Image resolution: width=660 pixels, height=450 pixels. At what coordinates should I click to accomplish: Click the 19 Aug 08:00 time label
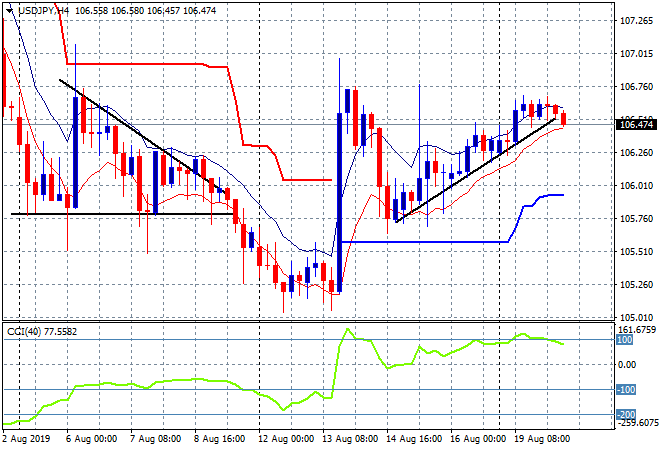[541, 439]
